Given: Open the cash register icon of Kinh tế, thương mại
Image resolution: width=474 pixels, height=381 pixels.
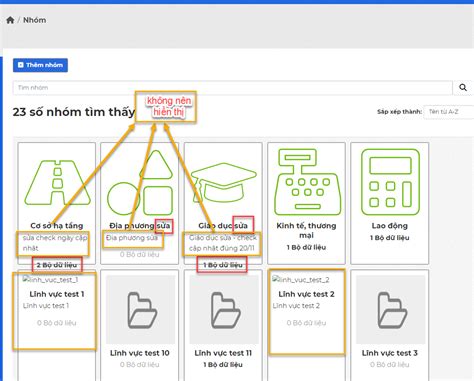Looking at the screenshot, I should 307,182.
